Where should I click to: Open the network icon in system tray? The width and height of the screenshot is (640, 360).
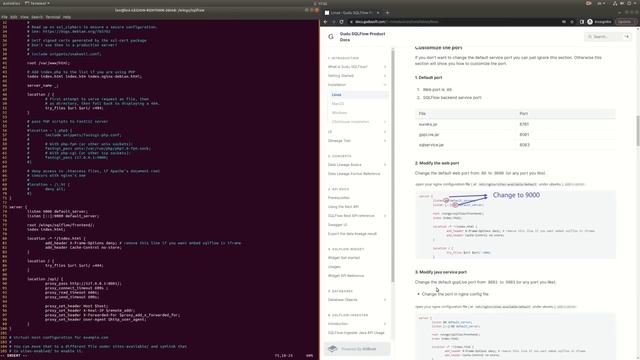[x=615, y=3]
